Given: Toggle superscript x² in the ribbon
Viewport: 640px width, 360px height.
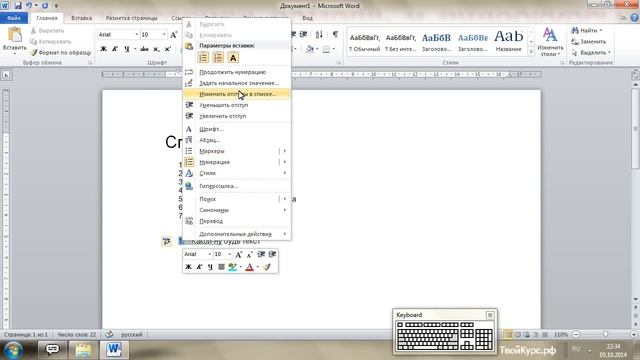Looking at the screenshot, I should (167, 49).
